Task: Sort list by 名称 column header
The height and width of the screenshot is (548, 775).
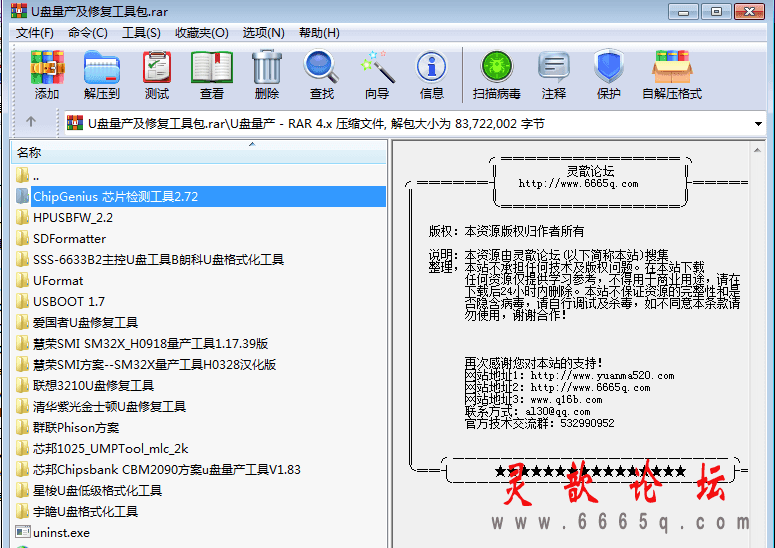Action: (x=198, y=153)
